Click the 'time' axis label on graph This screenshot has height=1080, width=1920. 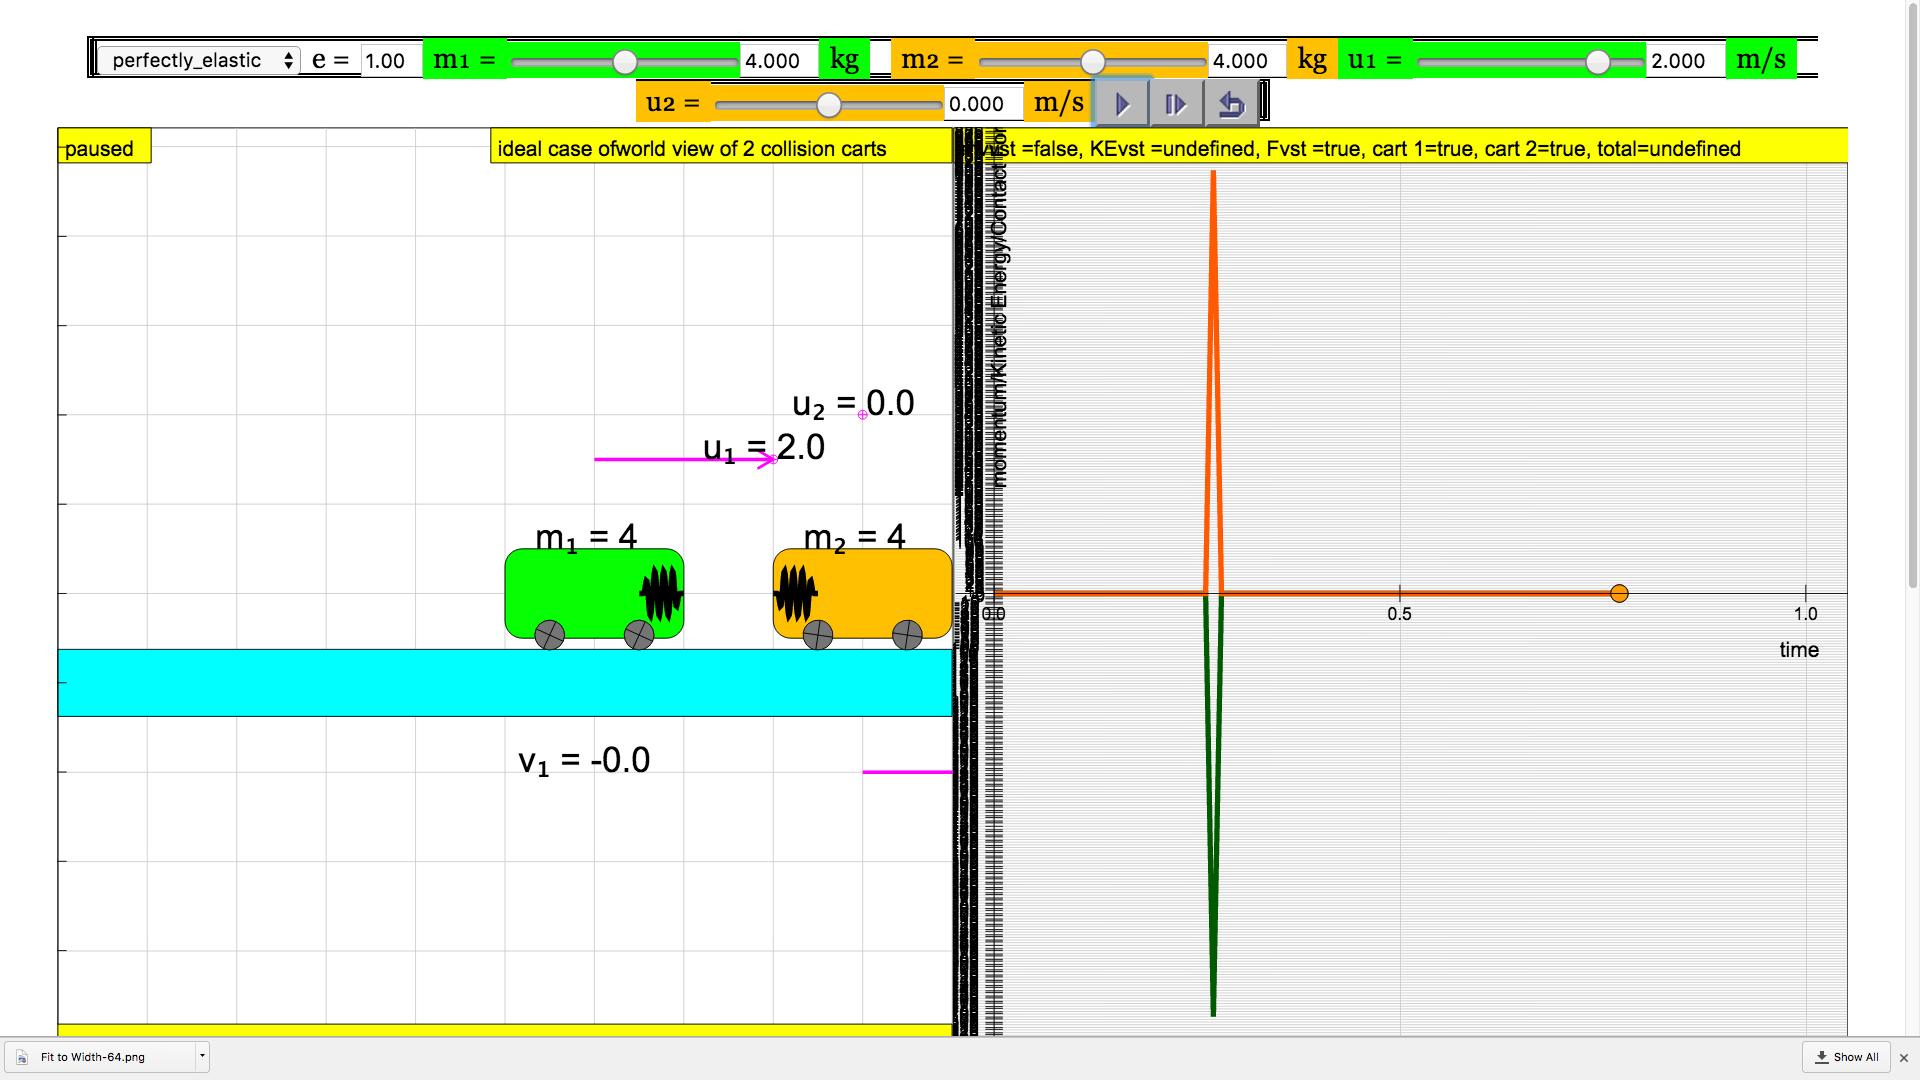pyautogui.click(x=1798, y=650)
